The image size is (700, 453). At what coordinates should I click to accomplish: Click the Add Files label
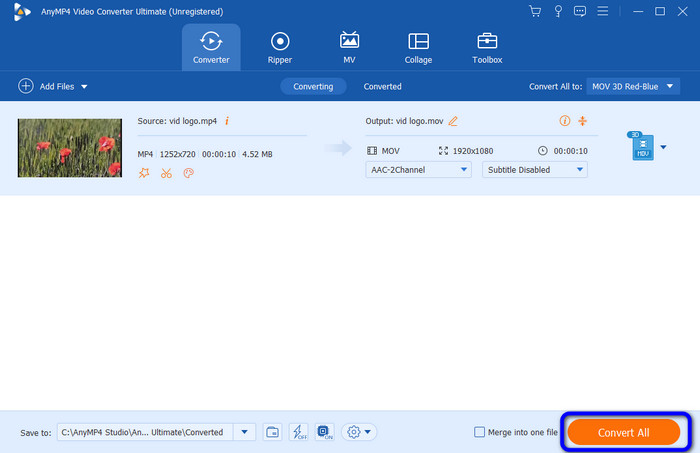57,87
